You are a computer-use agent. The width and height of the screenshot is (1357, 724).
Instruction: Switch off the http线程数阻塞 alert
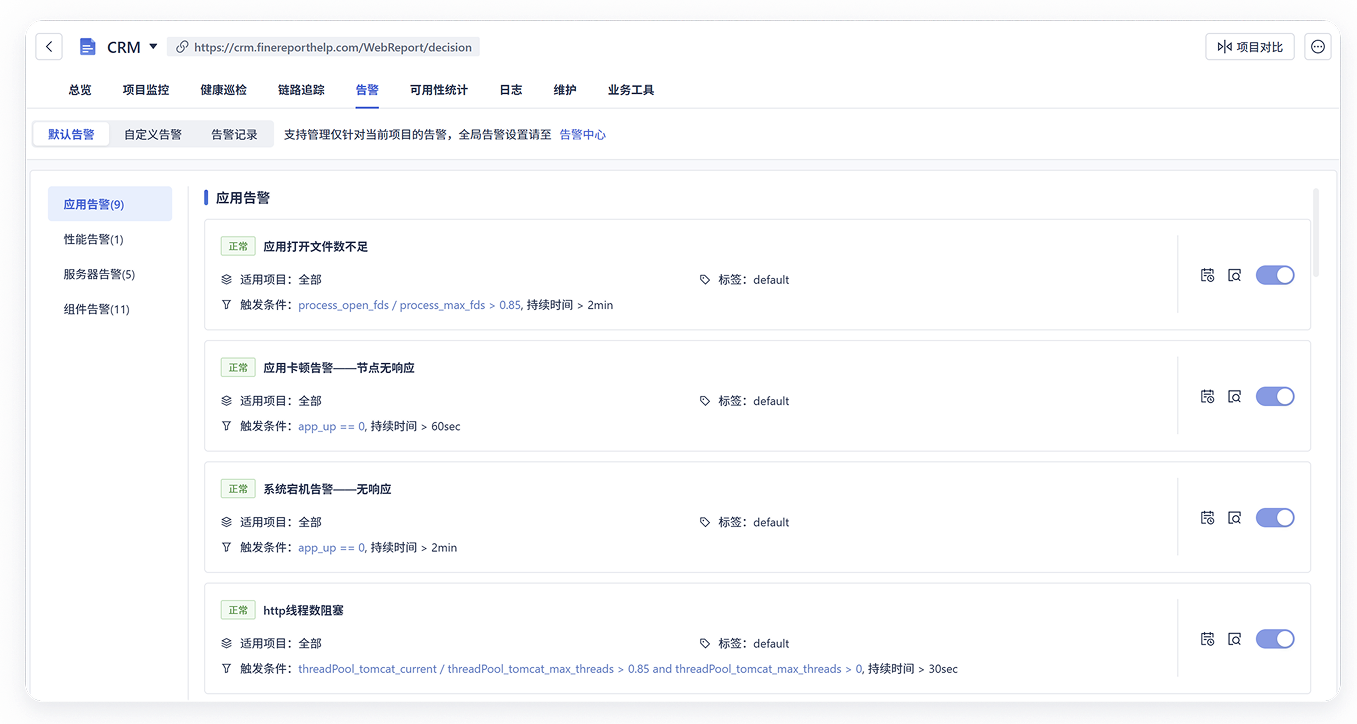[x=1275, y=639]
